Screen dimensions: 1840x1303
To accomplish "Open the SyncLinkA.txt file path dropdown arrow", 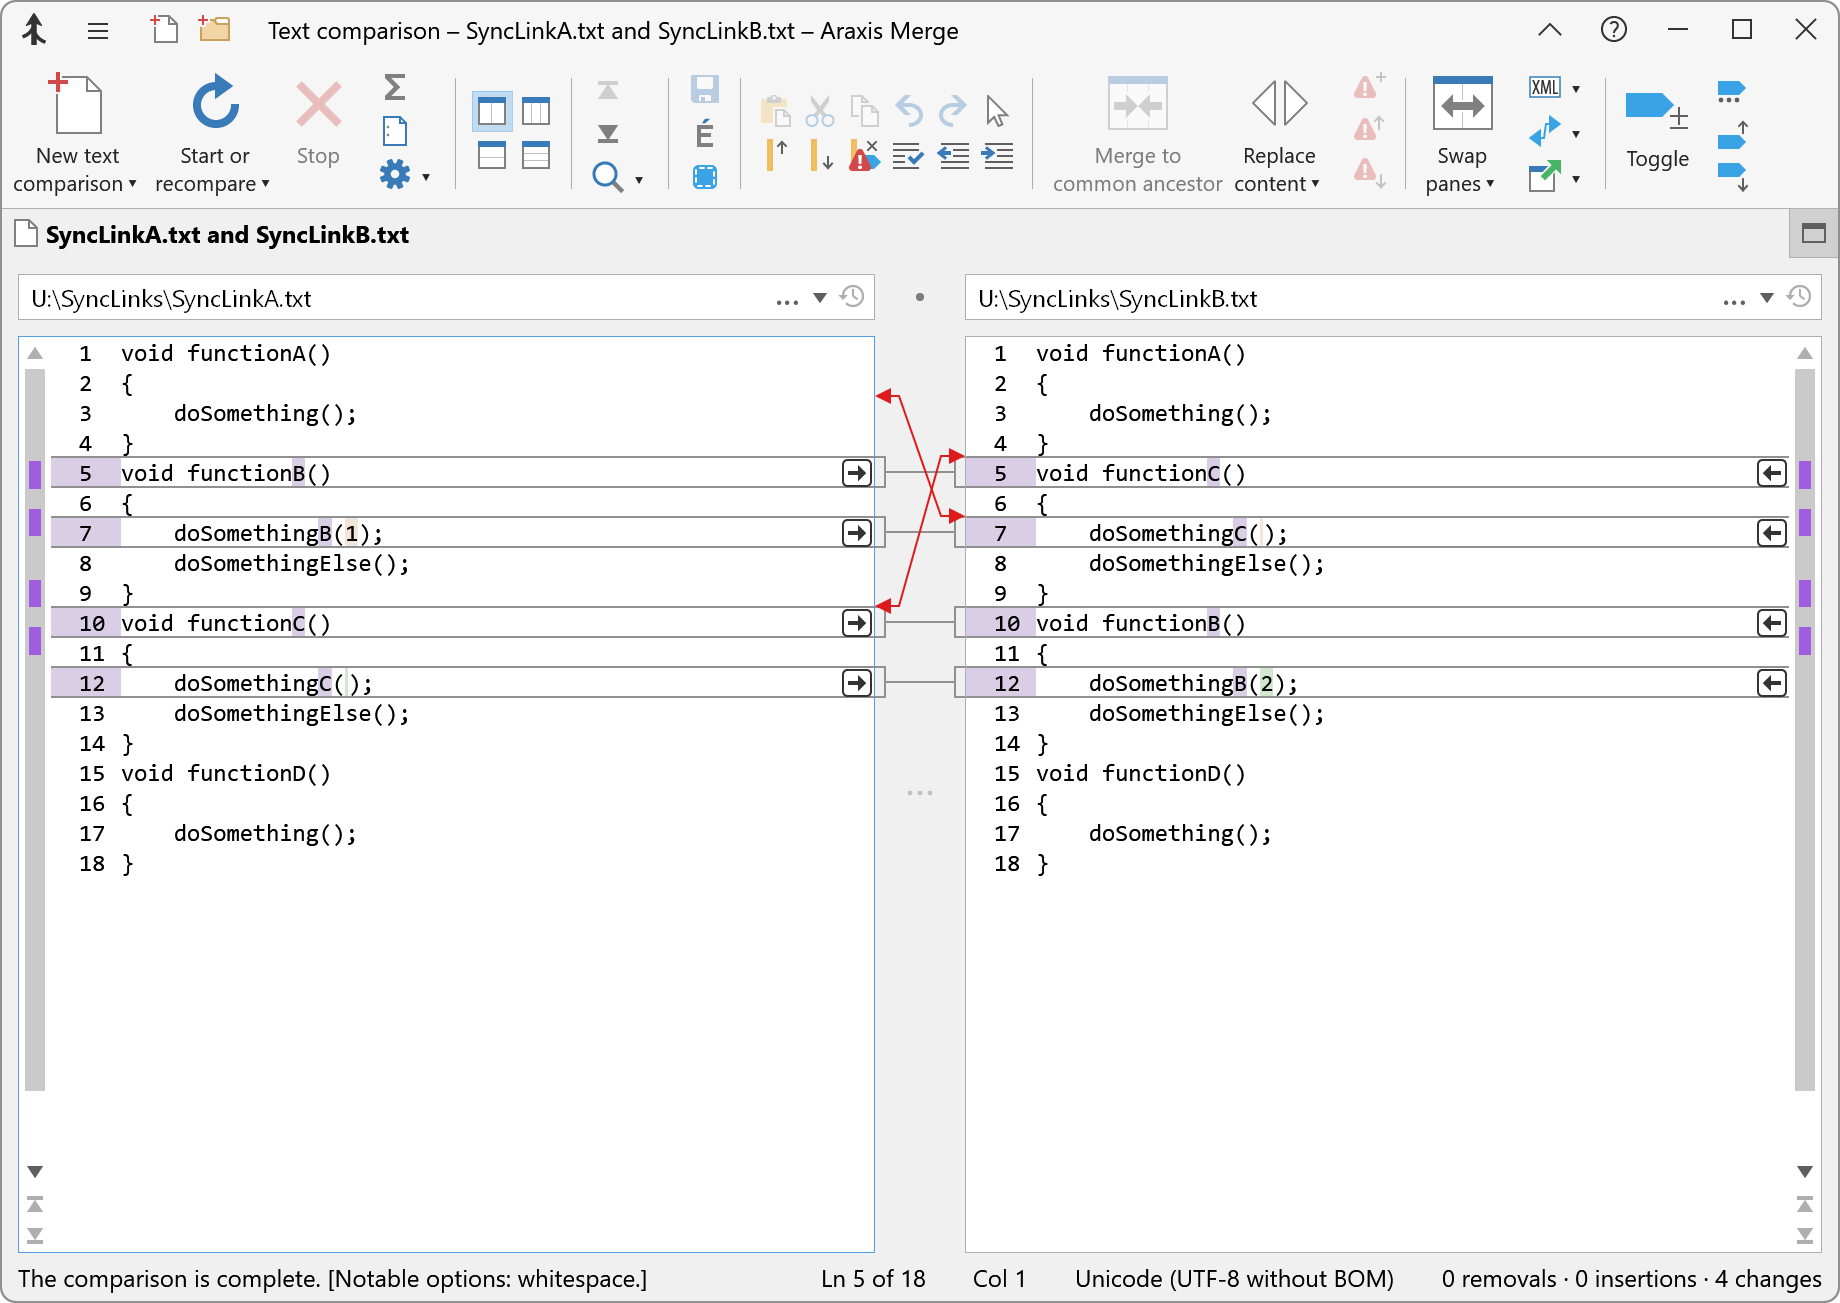I will pyautogui.click(x=821, y=297).
